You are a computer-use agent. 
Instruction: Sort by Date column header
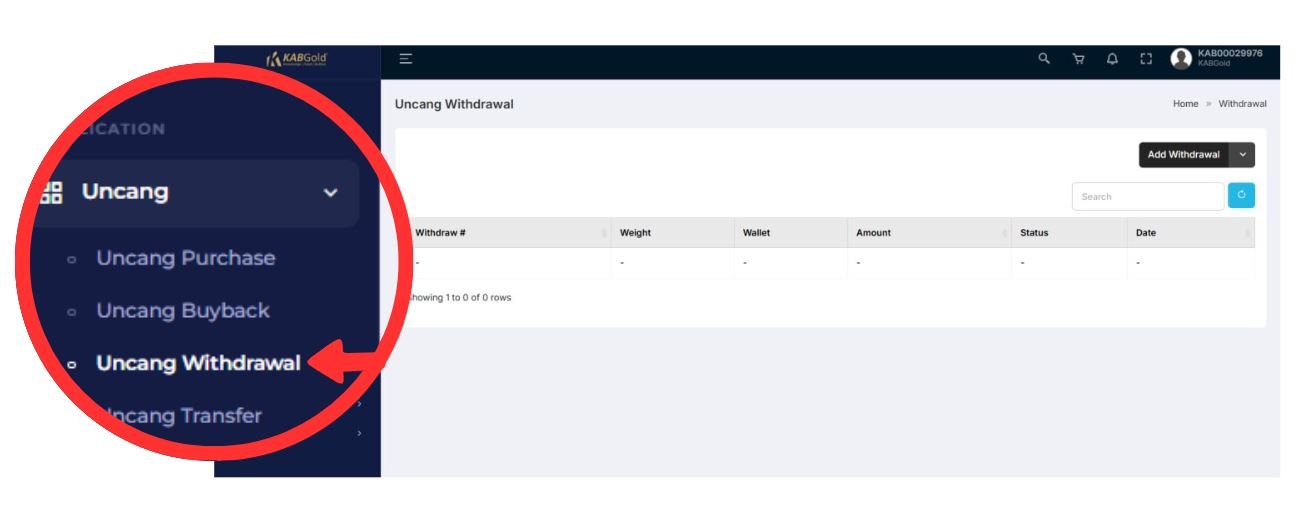pos(1191,233)
